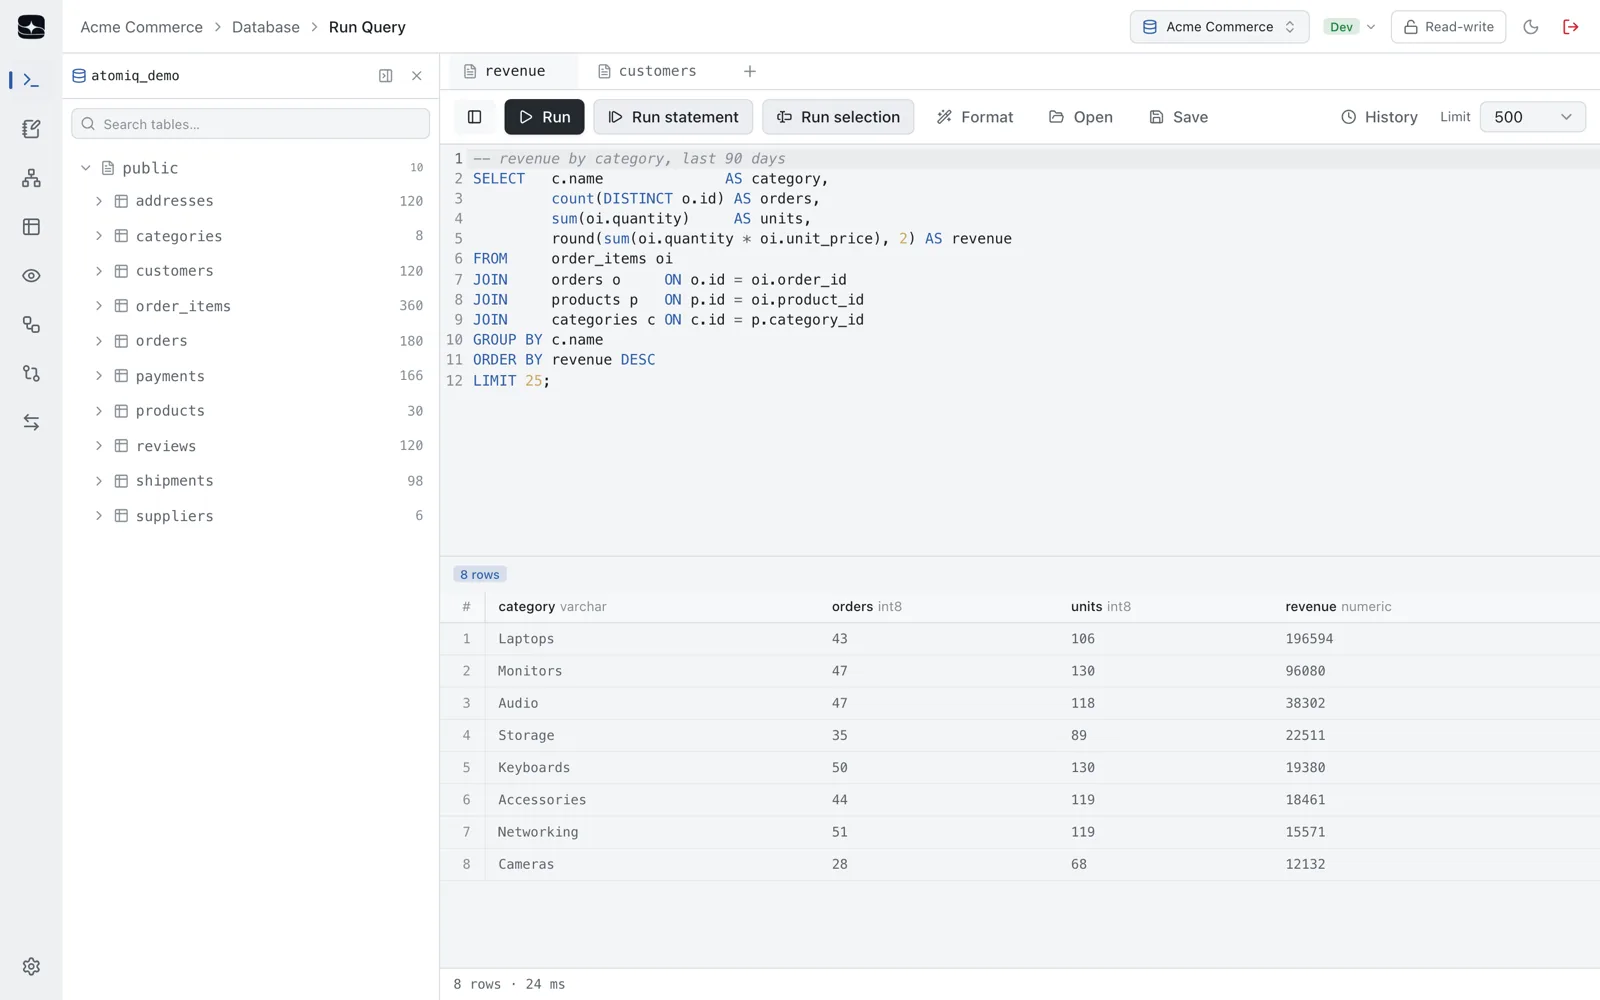Expand the categories table

[x=99, y=236]
